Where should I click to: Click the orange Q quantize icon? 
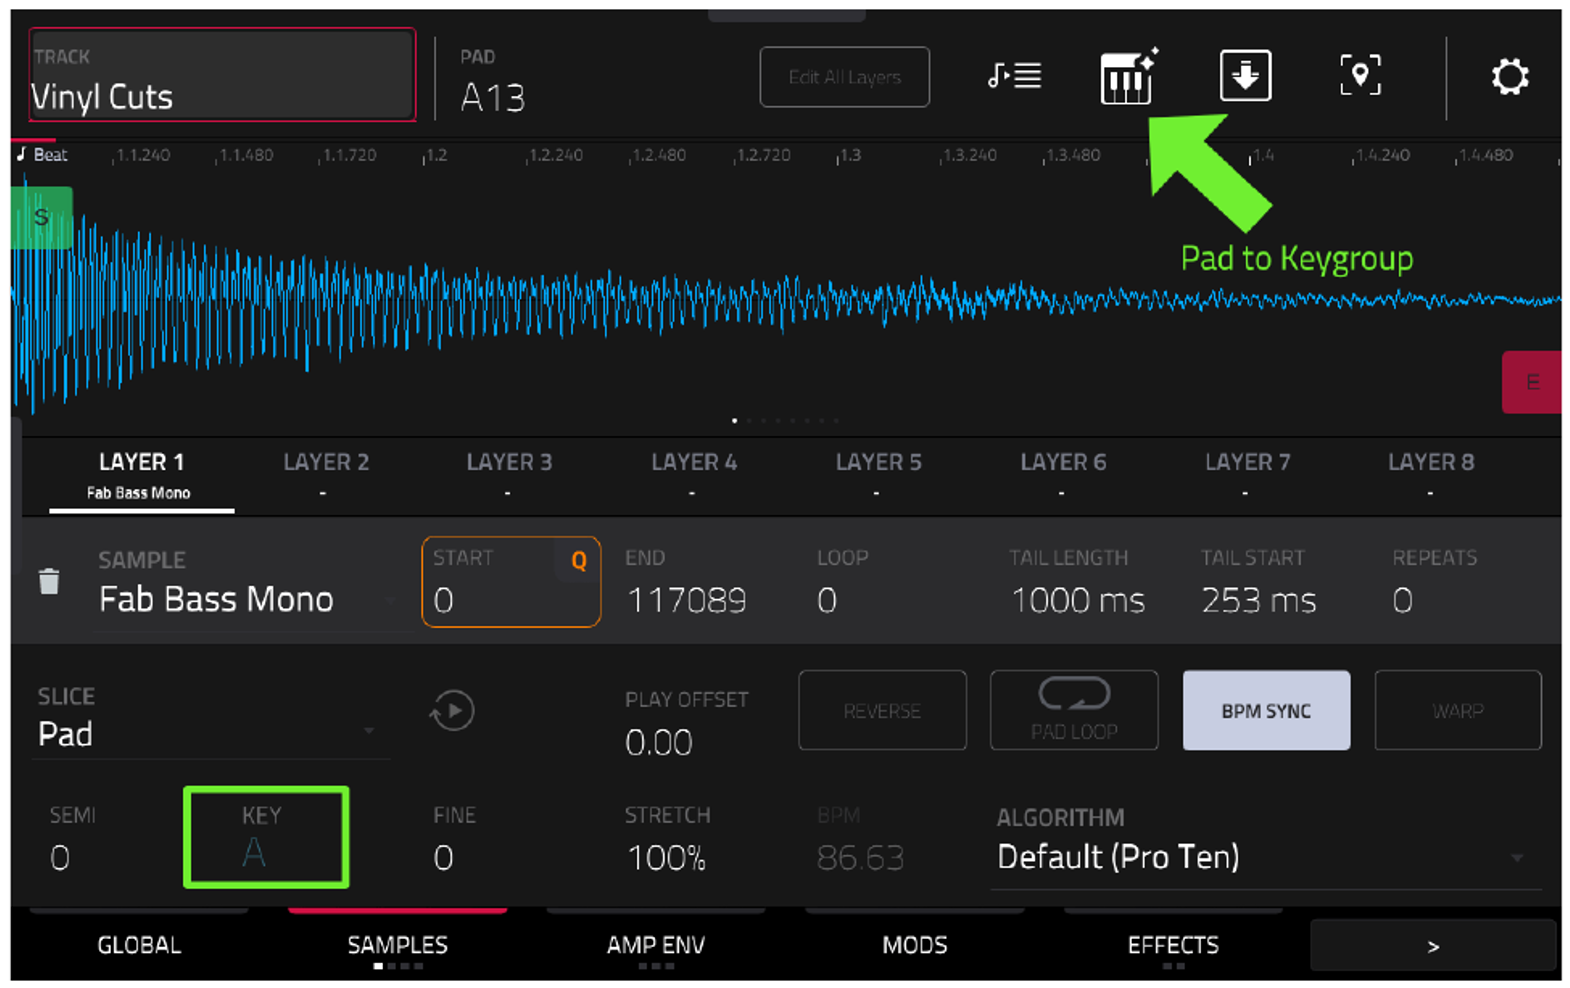point(579,561)
